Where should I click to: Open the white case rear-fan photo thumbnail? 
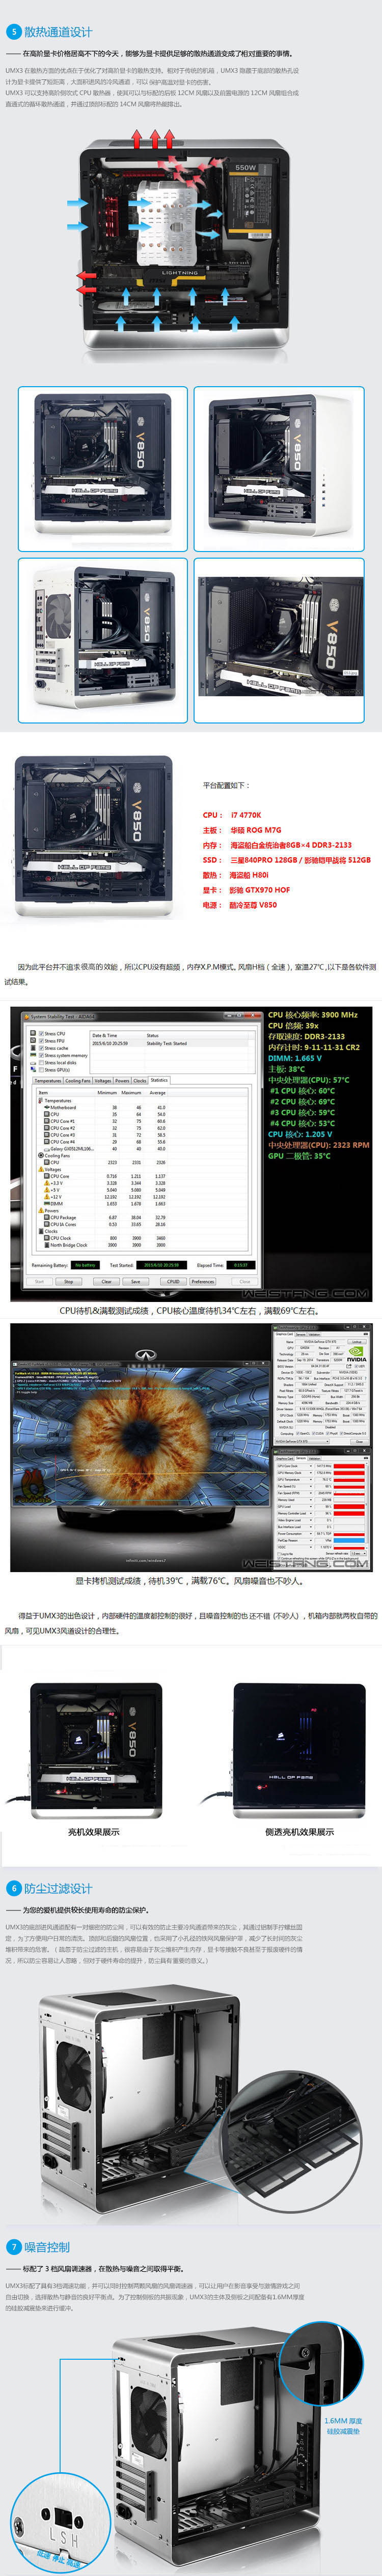tap(103, 640)
